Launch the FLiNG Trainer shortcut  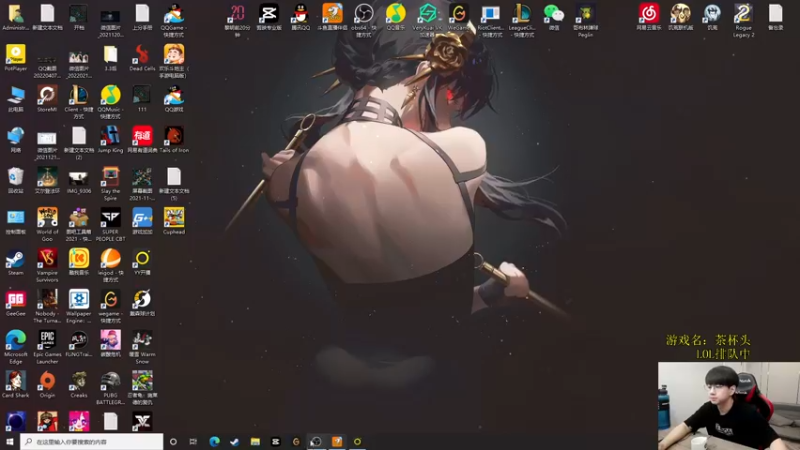[x=79, y=344]
